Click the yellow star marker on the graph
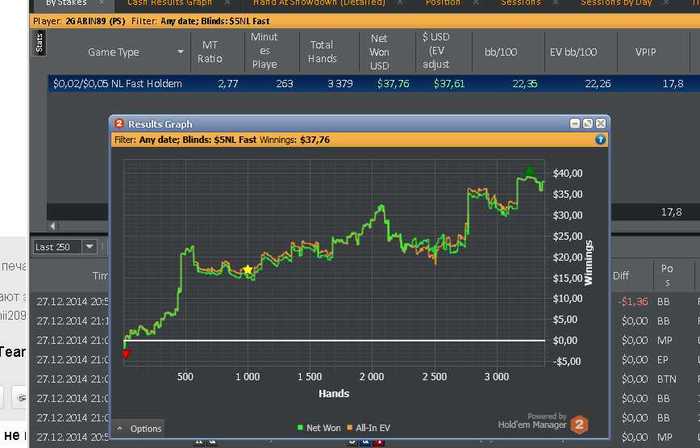700x448 pixels. tap(248, 270)
